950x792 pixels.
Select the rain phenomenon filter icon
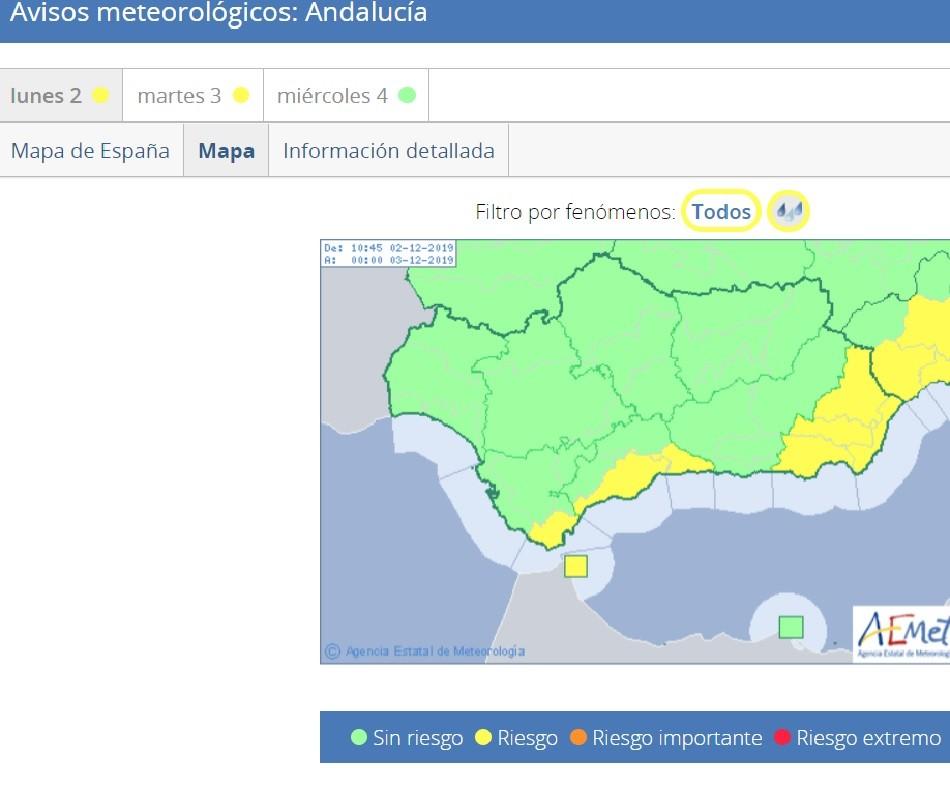(789, 211)
